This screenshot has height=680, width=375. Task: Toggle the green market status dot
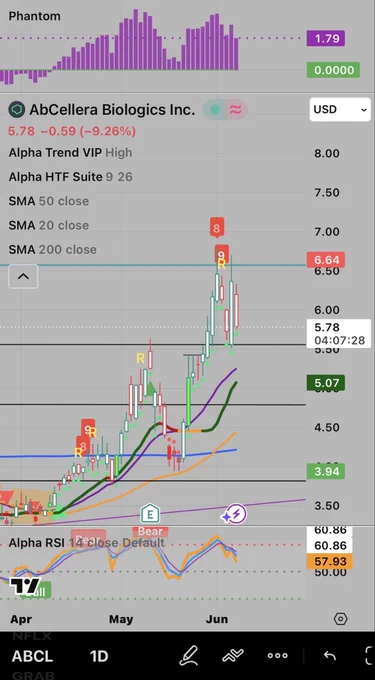pos(215,110)
